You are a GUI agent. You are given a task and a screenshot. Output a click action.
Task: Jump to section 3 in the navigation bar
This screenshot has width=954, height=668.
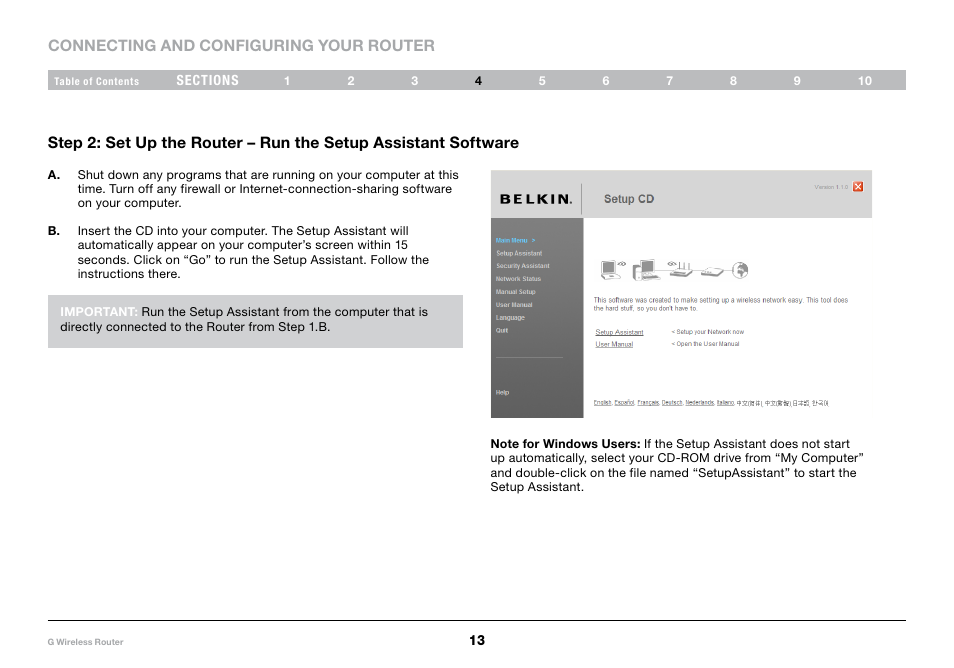[x=414, y=81]
